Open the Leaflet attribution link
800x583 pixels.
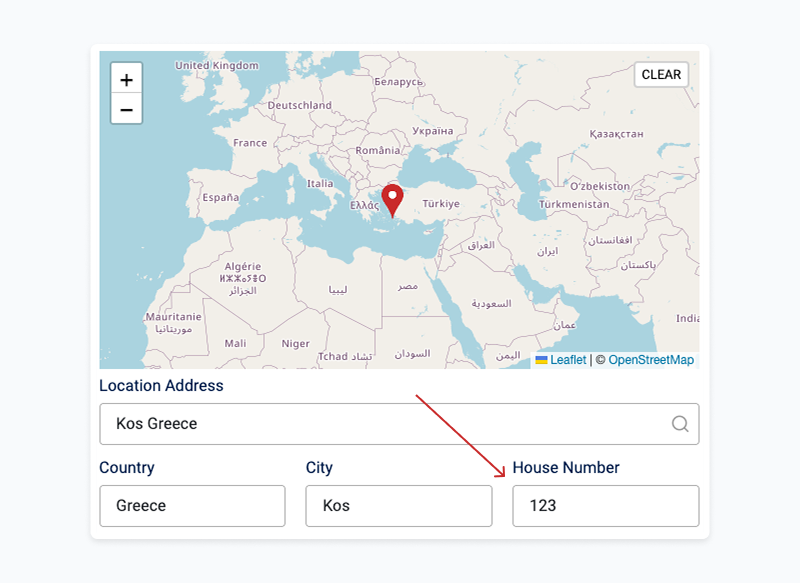(566, 360)
